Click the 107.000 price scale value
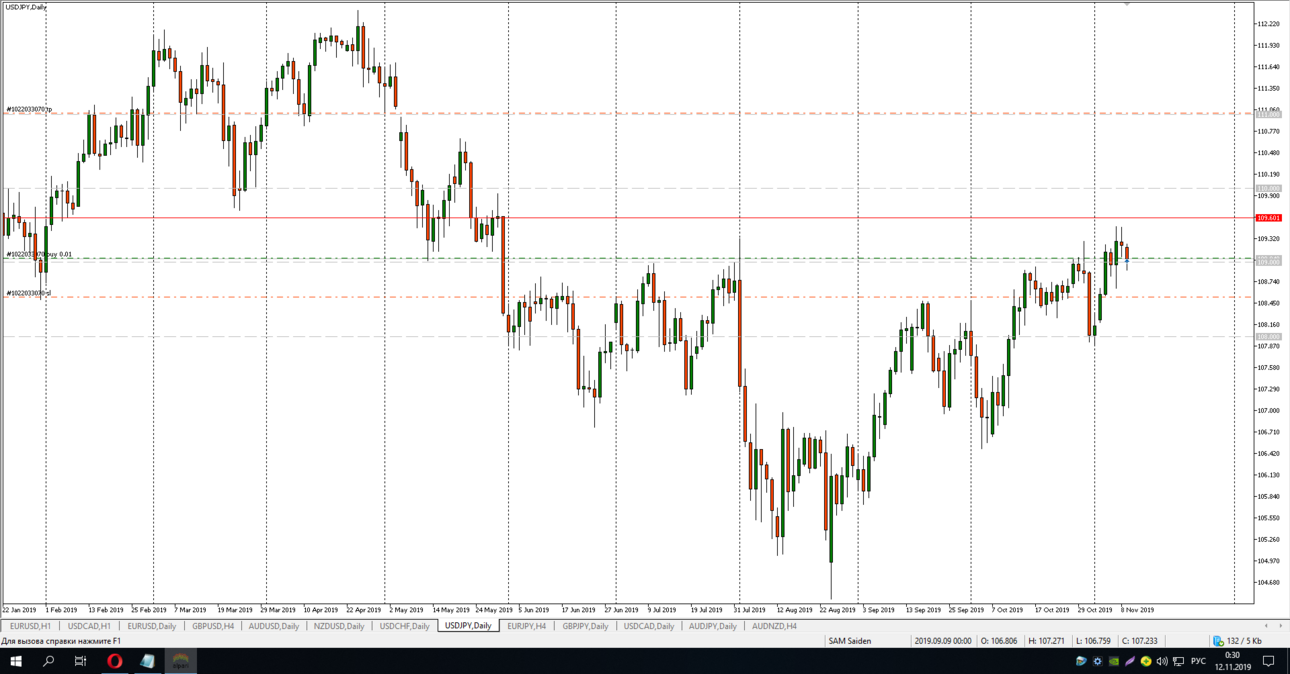1290x674 pixels. click(1268, 410)
